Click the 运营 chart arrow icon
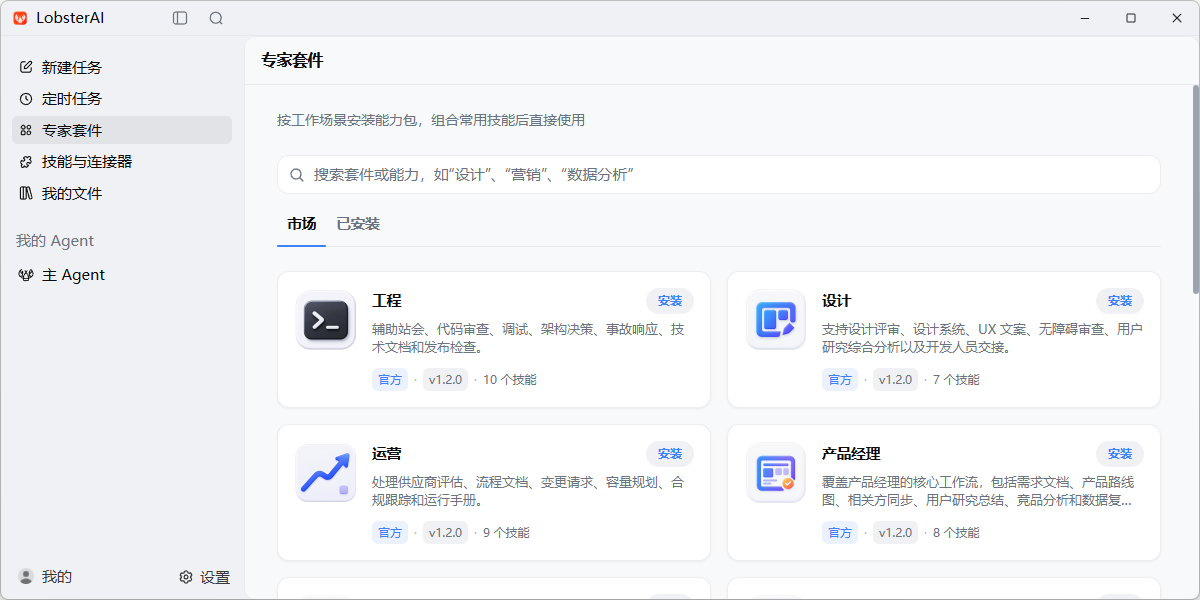 326,473
